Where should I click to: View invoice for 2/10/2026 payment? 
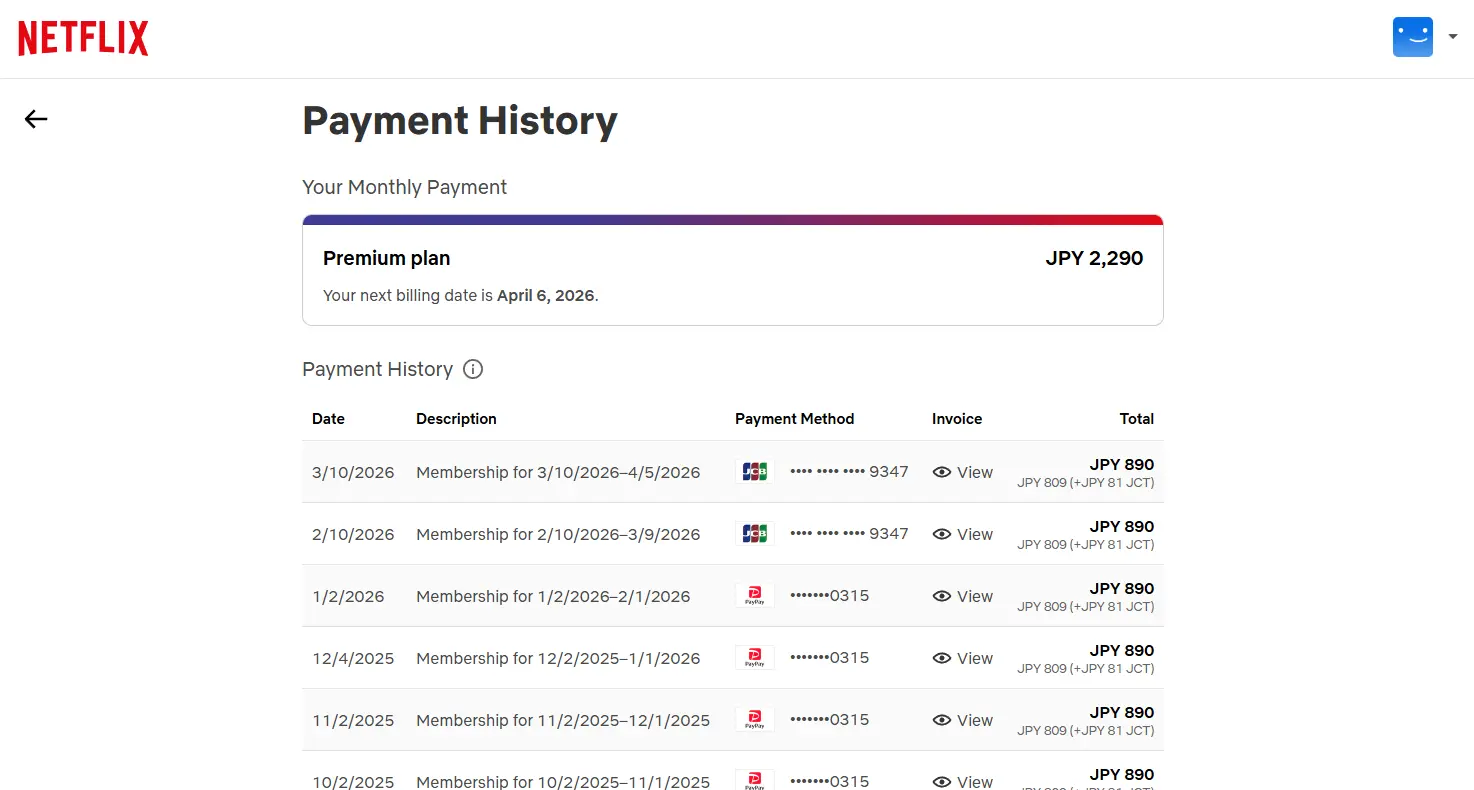coord(963,534)
